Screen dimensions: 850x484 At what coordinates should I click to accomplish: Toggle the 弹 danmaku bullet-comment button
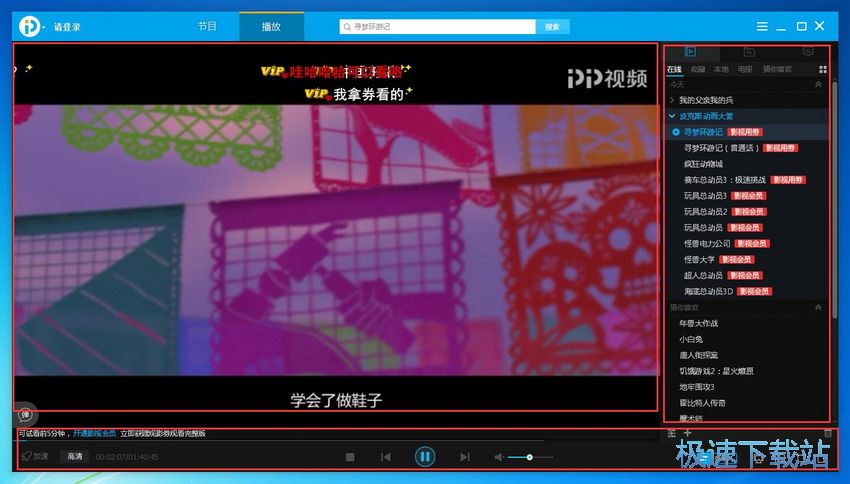[x=25, y=415]
